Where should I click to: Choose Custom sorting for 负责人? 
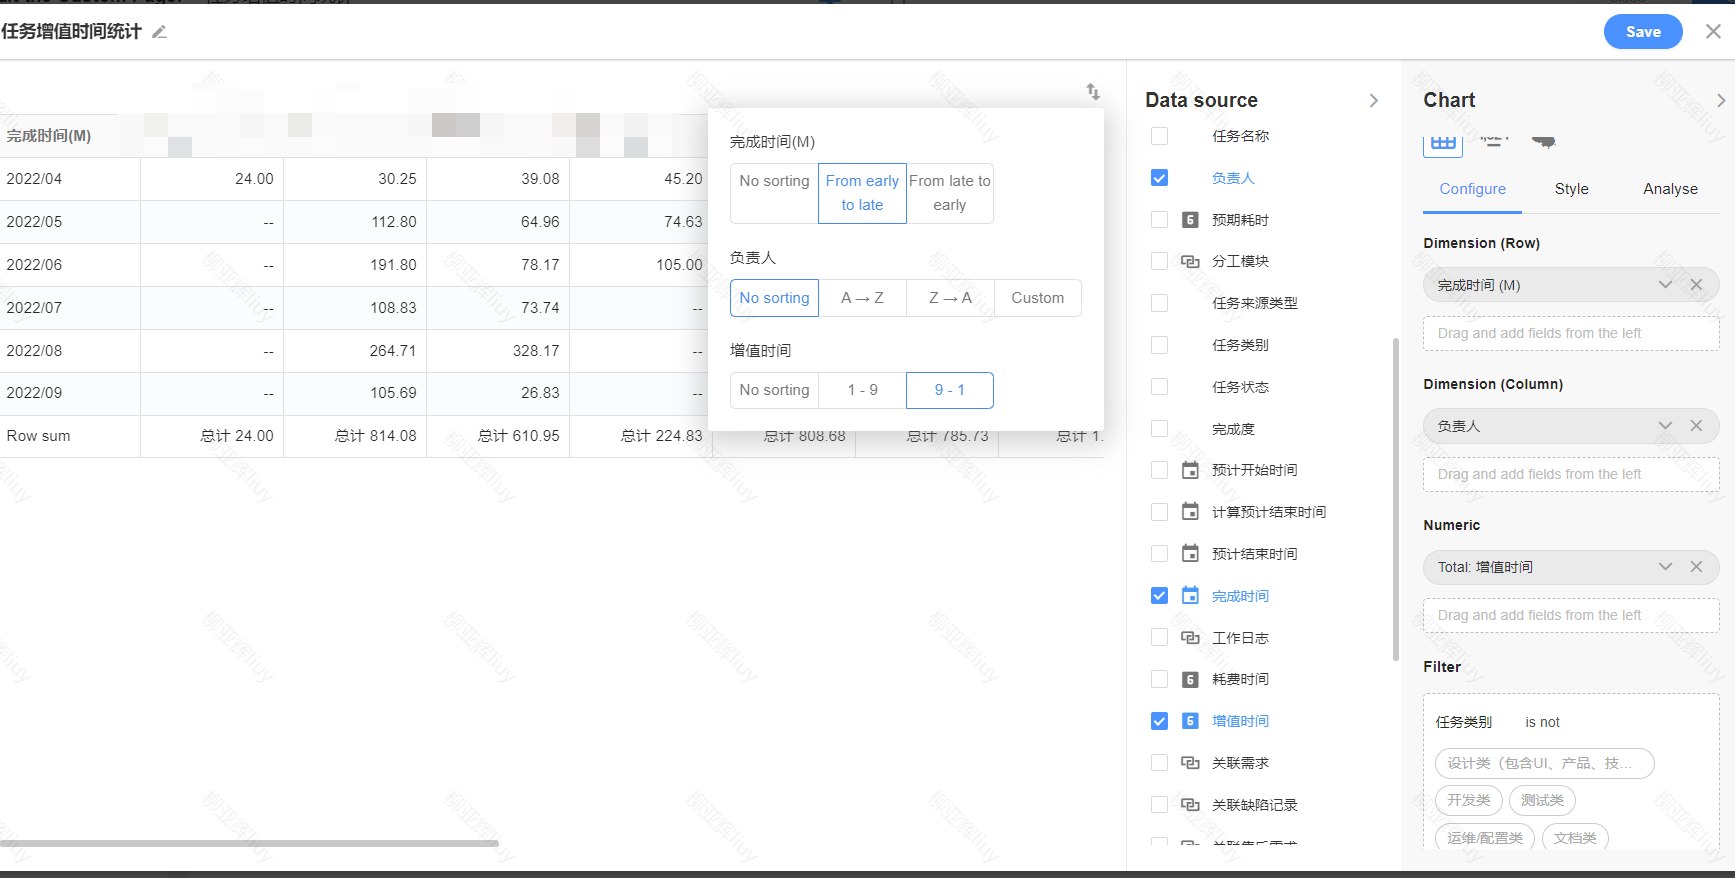click(x=1037, y=298)
